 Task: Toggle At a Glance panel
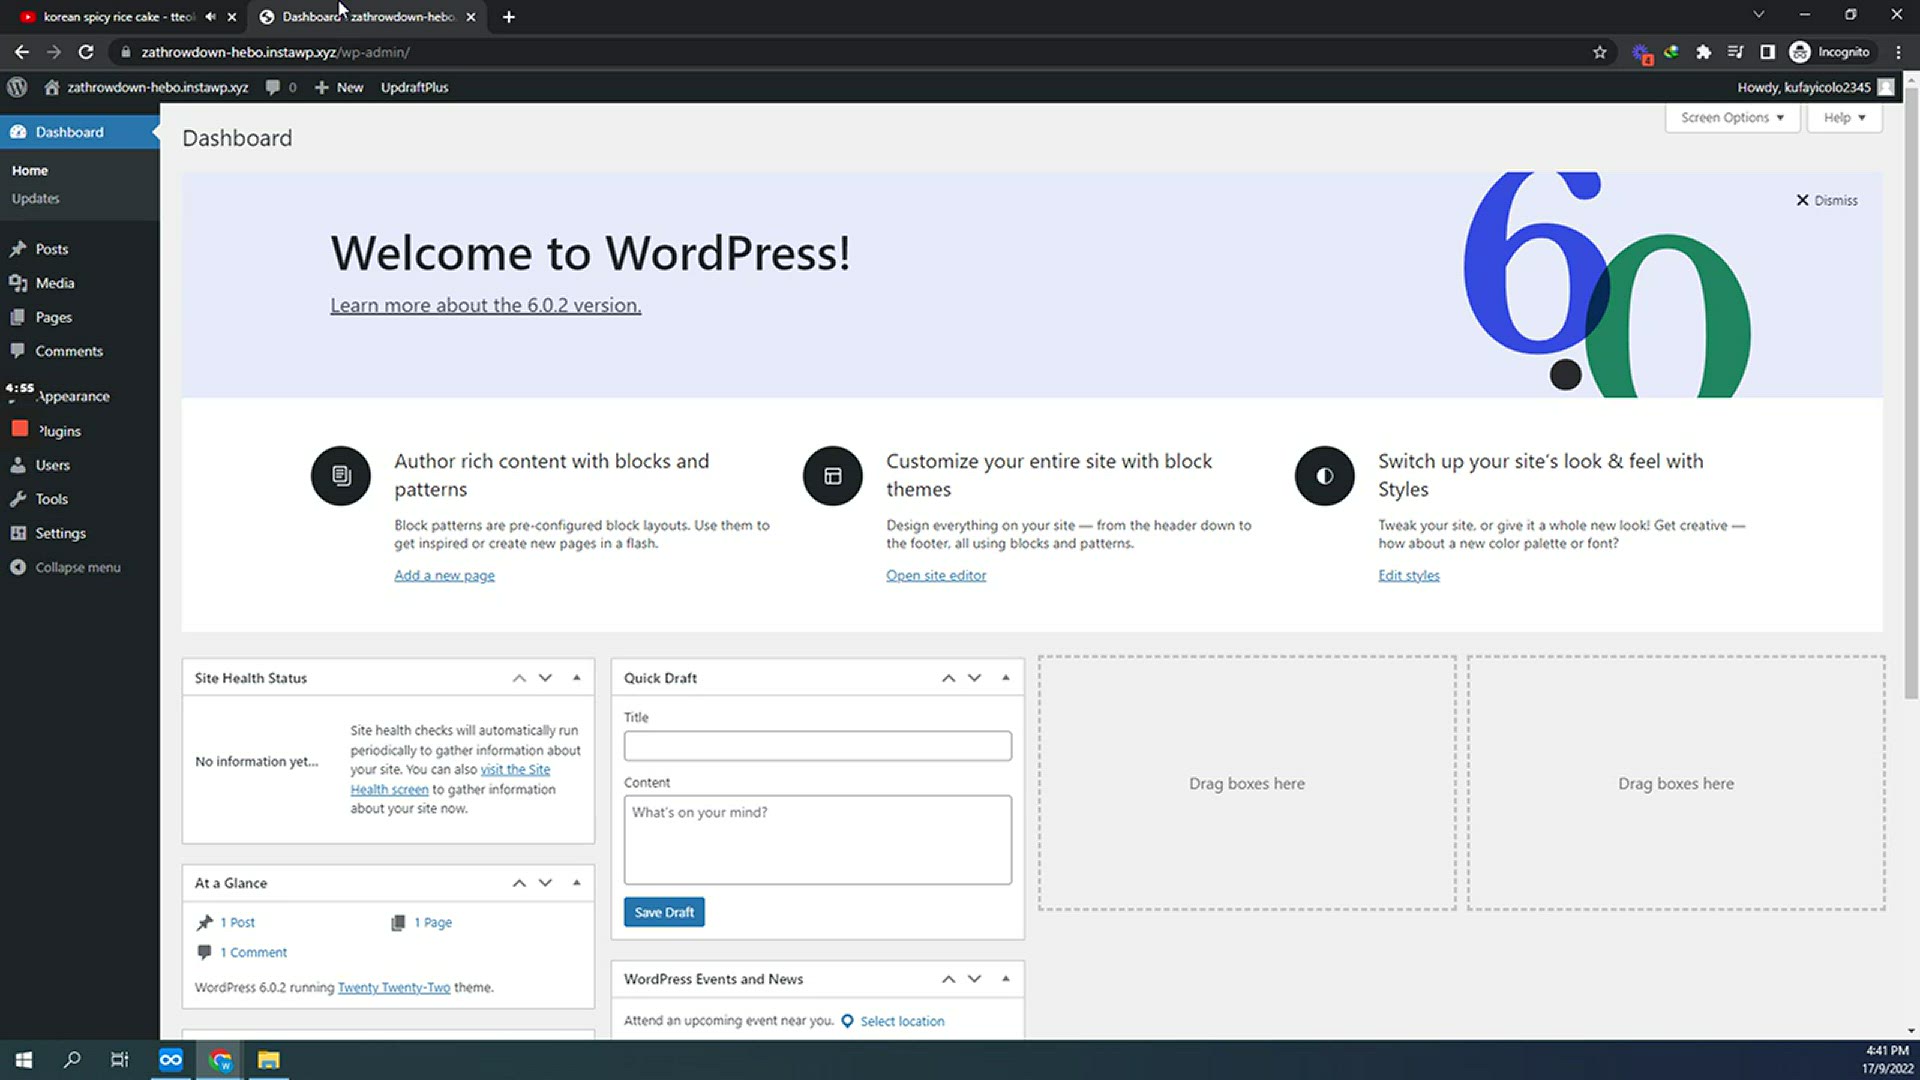577,883
